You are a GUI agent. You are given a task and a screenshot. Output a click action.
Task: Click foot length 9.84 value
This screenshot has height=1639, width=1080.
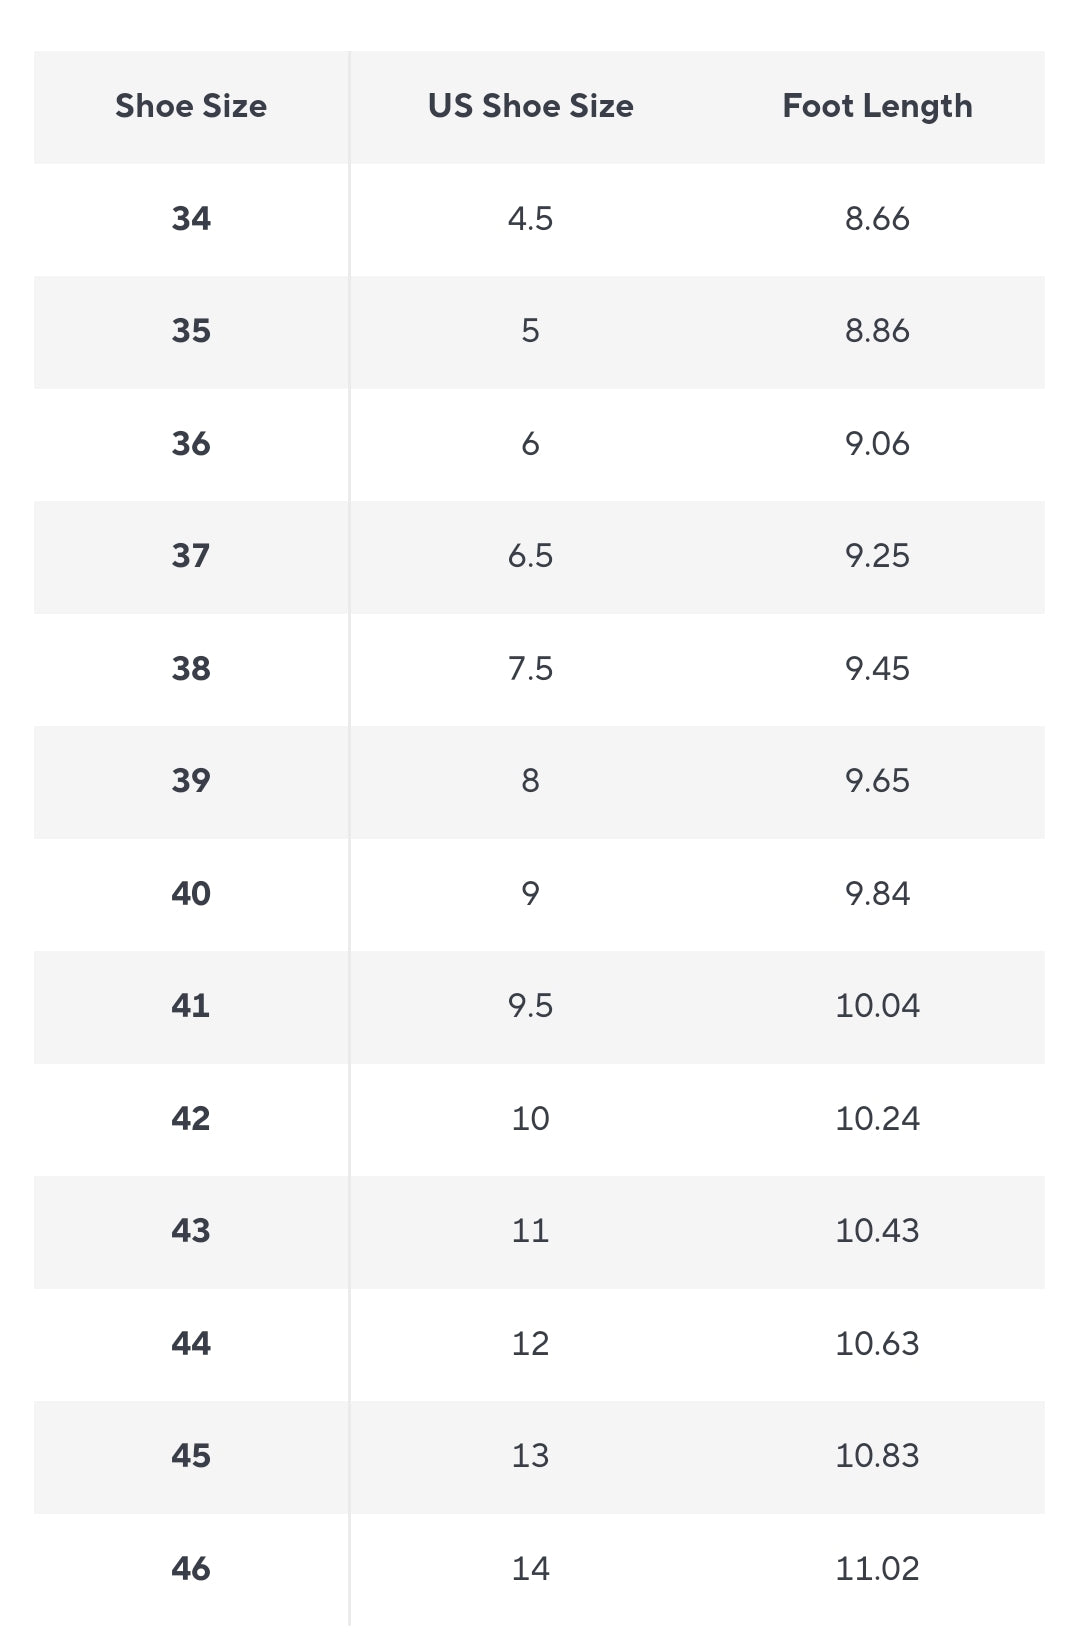point(877,893)
